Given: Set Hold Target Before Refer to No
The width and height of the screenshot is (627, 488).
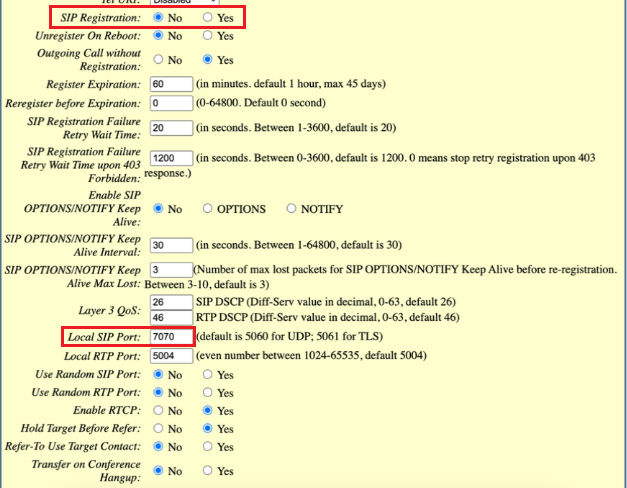Looking at the screenshot, I should [x=158, y=428].
